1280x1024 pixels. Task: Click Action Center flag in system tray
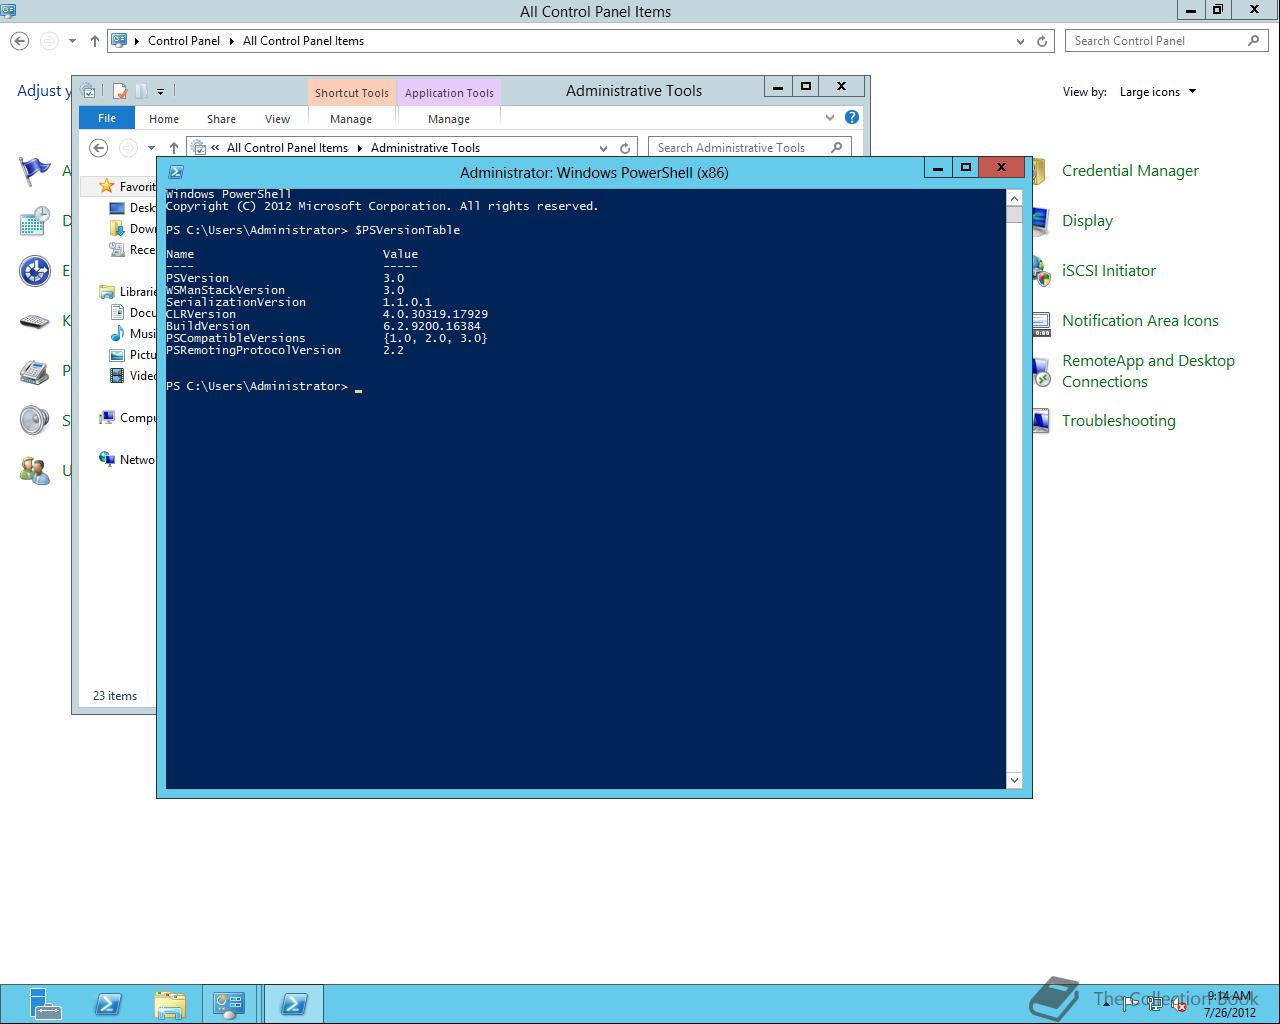pos(1131,1004)
